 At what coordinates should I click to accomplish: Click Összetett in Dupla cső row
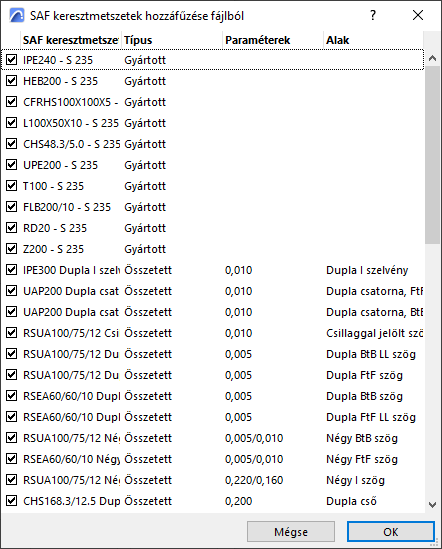click(x=148, y=501)
